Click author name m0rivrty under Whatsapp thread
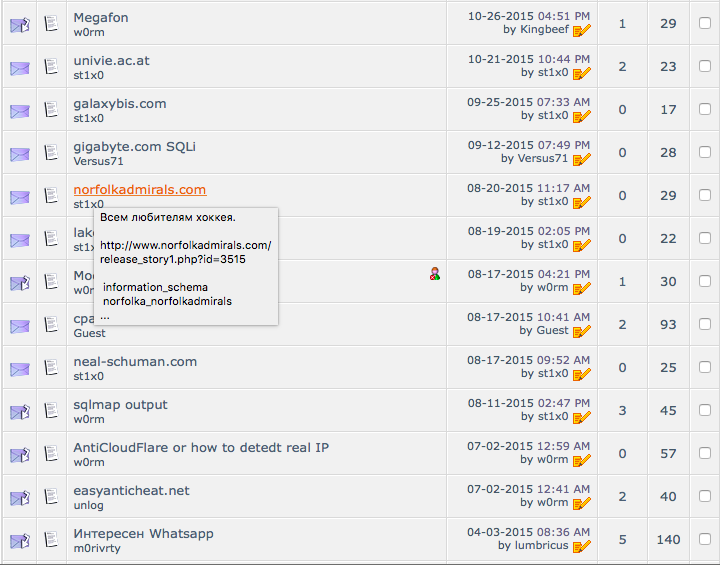 [97, 548]
